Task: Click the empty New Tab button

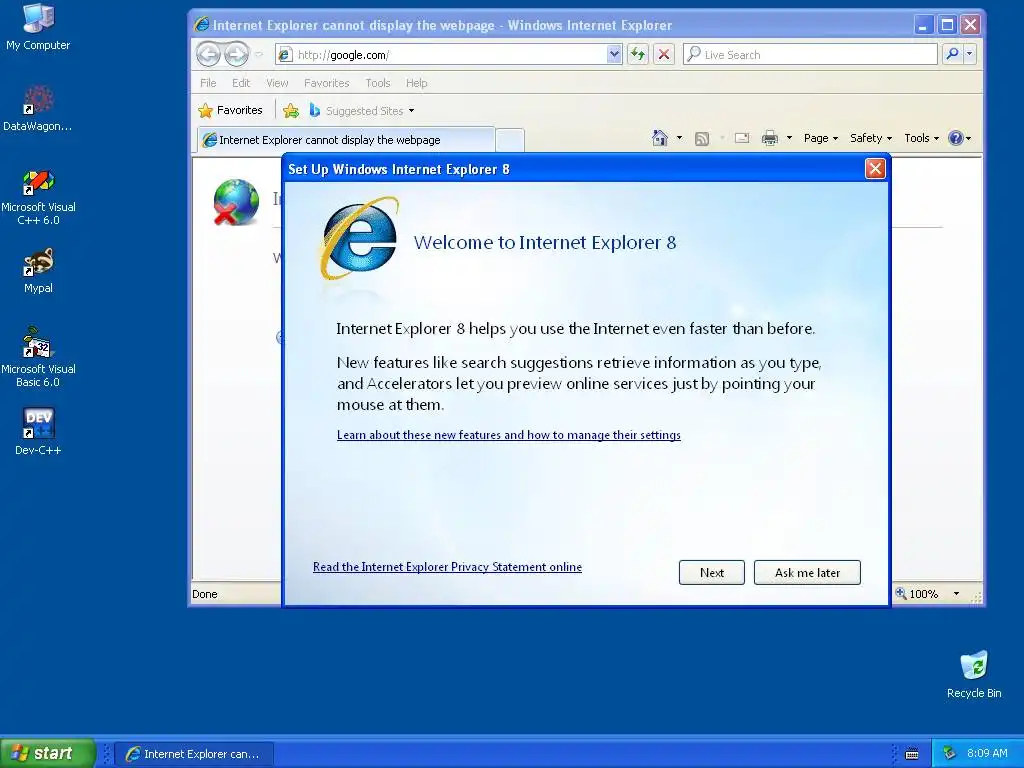Action: point(509,140)
